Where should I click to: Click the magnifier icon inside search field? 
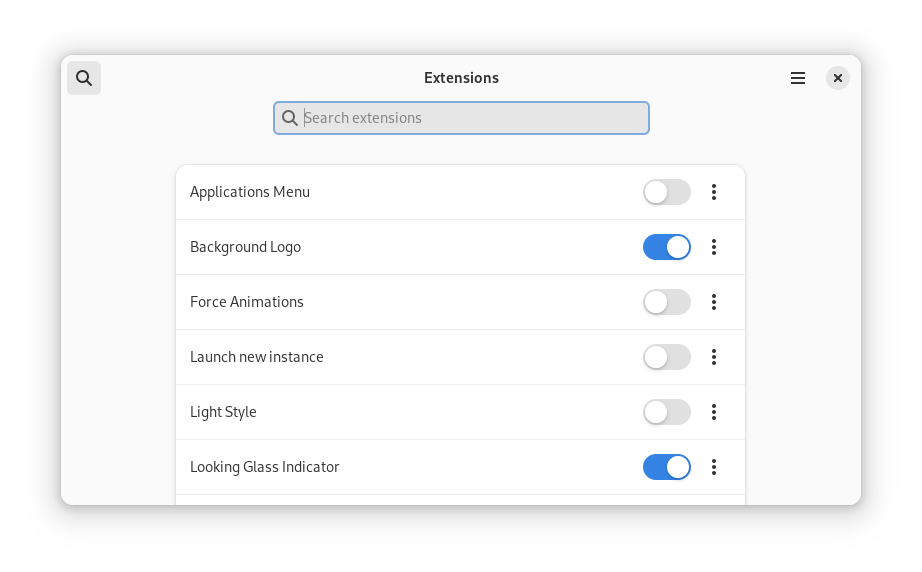(x=290, y=118)
